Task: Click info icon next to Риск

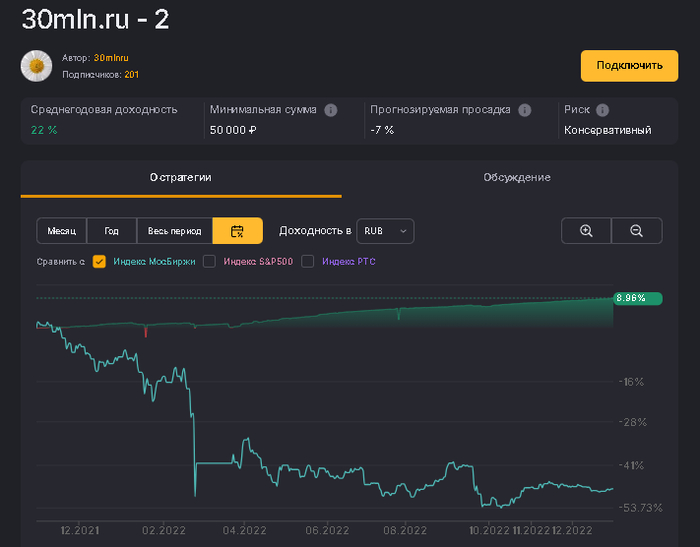Action: (x=603, y=110)
